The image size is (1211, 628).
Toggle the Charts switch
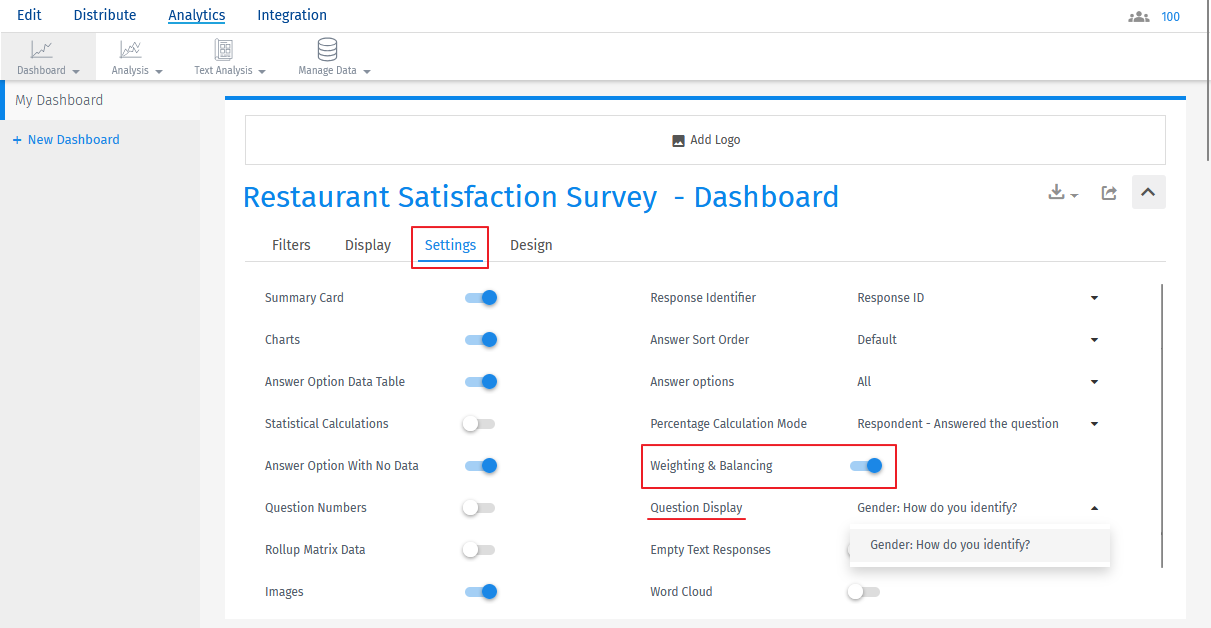coord(481,340)
